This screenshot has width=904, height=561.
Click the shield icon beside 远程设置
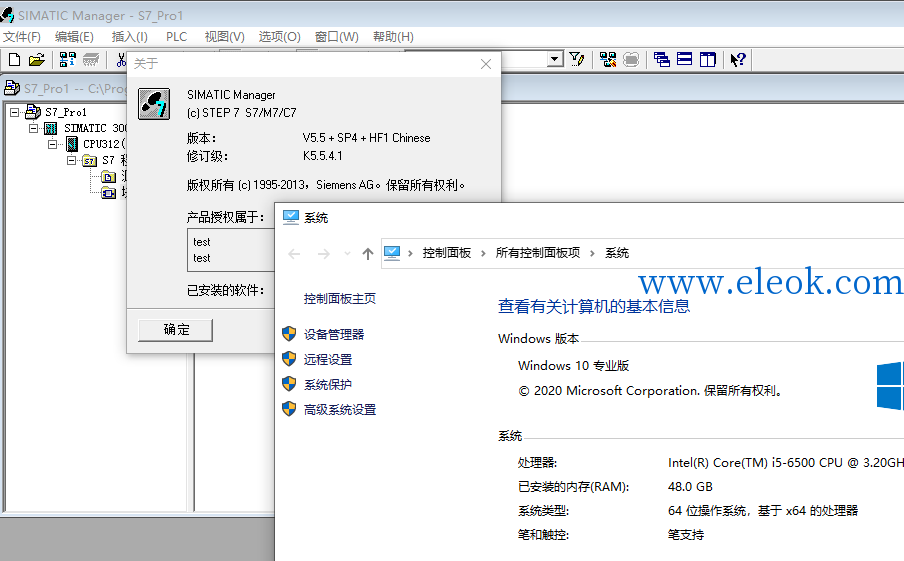click(289, 359)
